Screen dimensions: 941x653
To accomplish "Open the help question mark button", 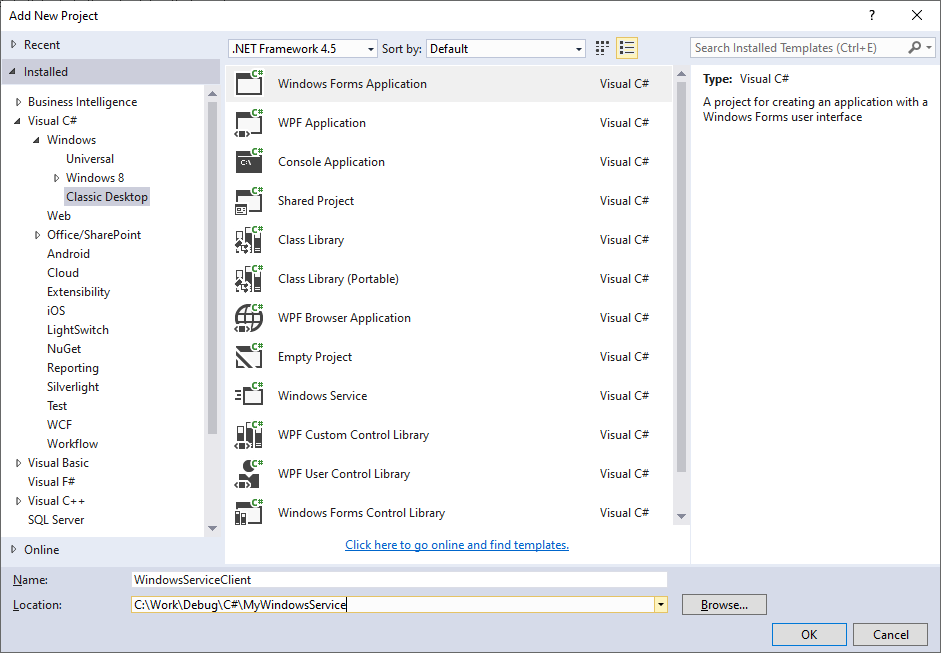I will click(872, 16).
